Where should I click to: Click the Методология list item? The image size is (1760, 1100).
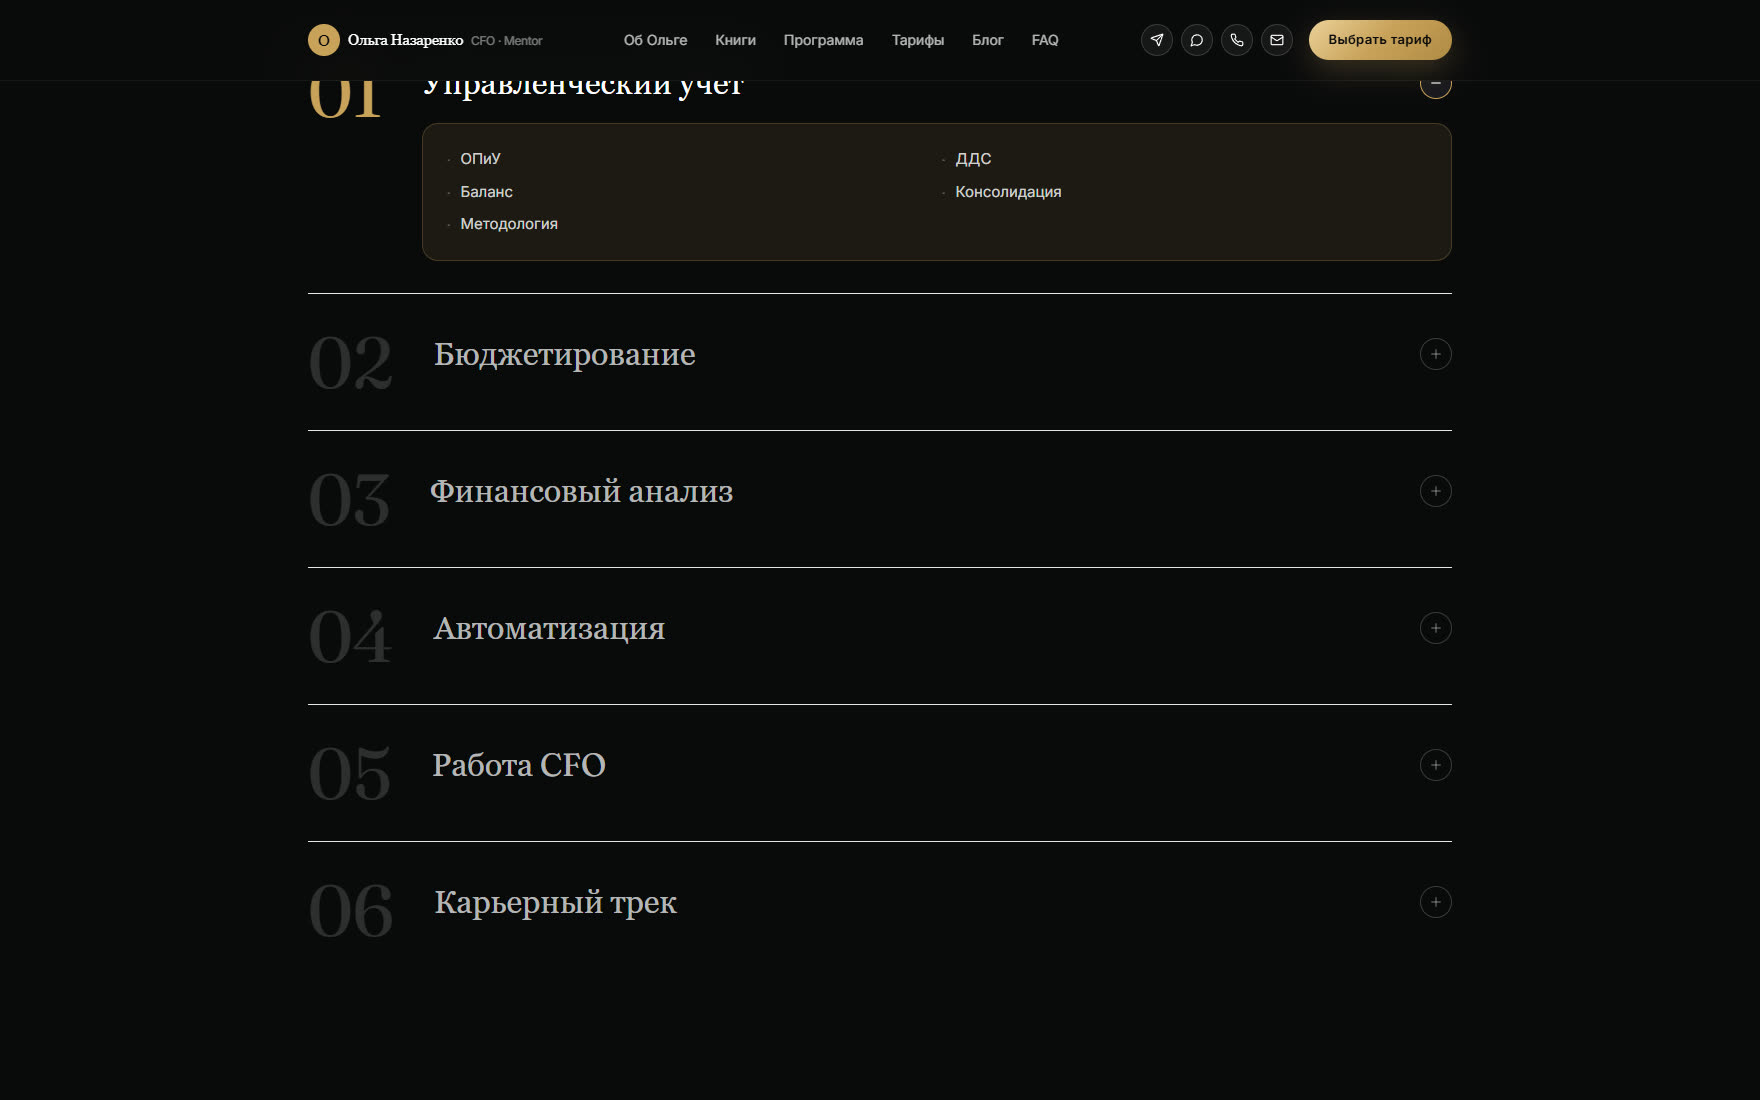[x=509, y=224]
